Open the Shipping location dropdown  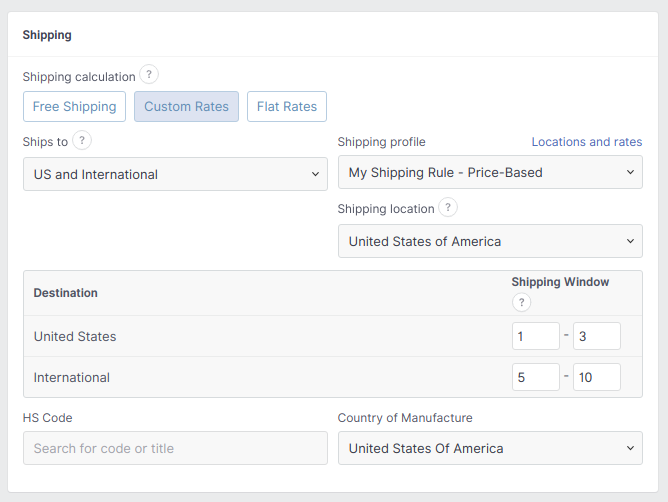pyautogui.click(x=490, y=241)
